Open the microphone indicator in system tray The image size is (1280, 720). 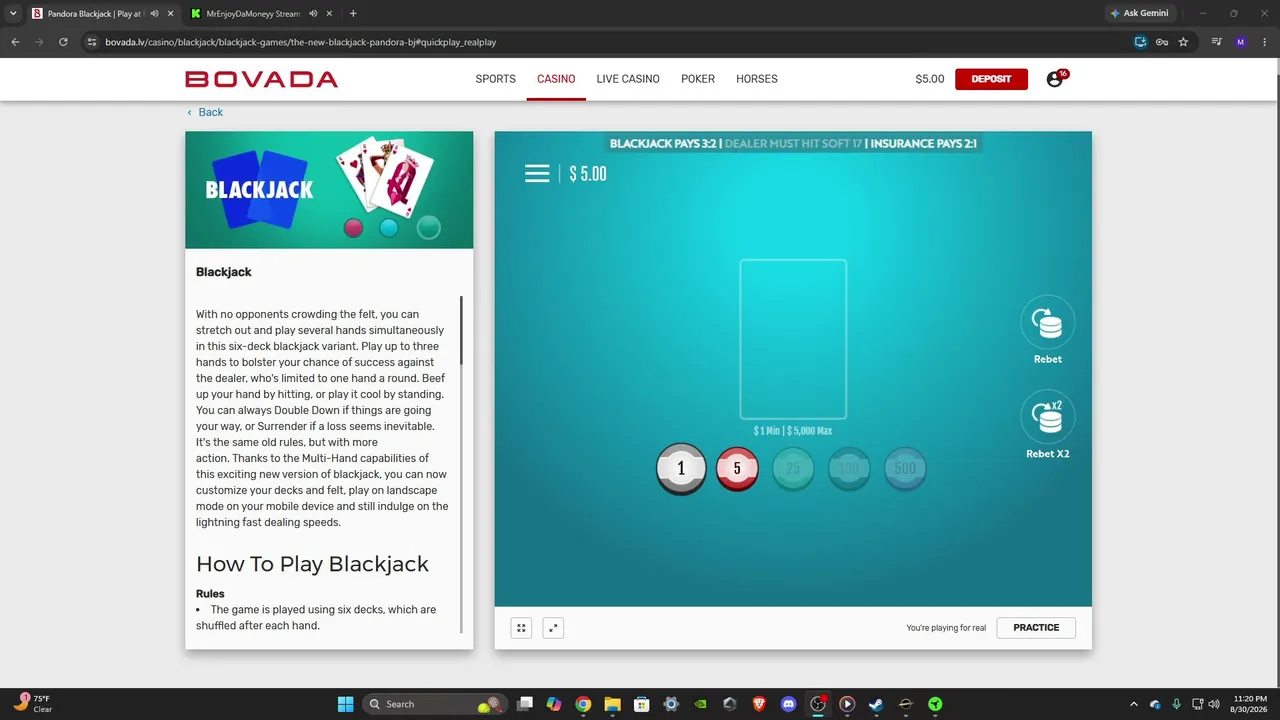click(x=1176, y=704)
